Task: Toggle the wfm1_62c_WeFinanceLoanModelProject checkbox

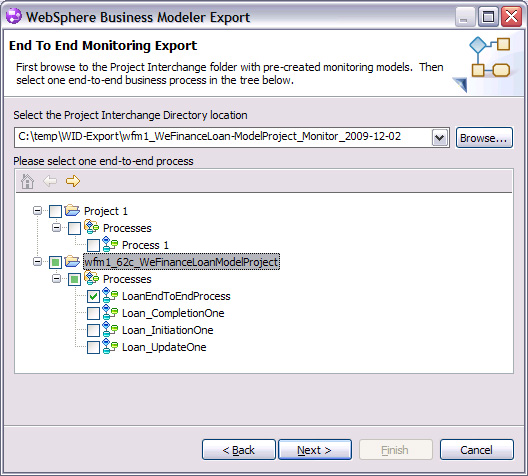Action: point(55,263)
